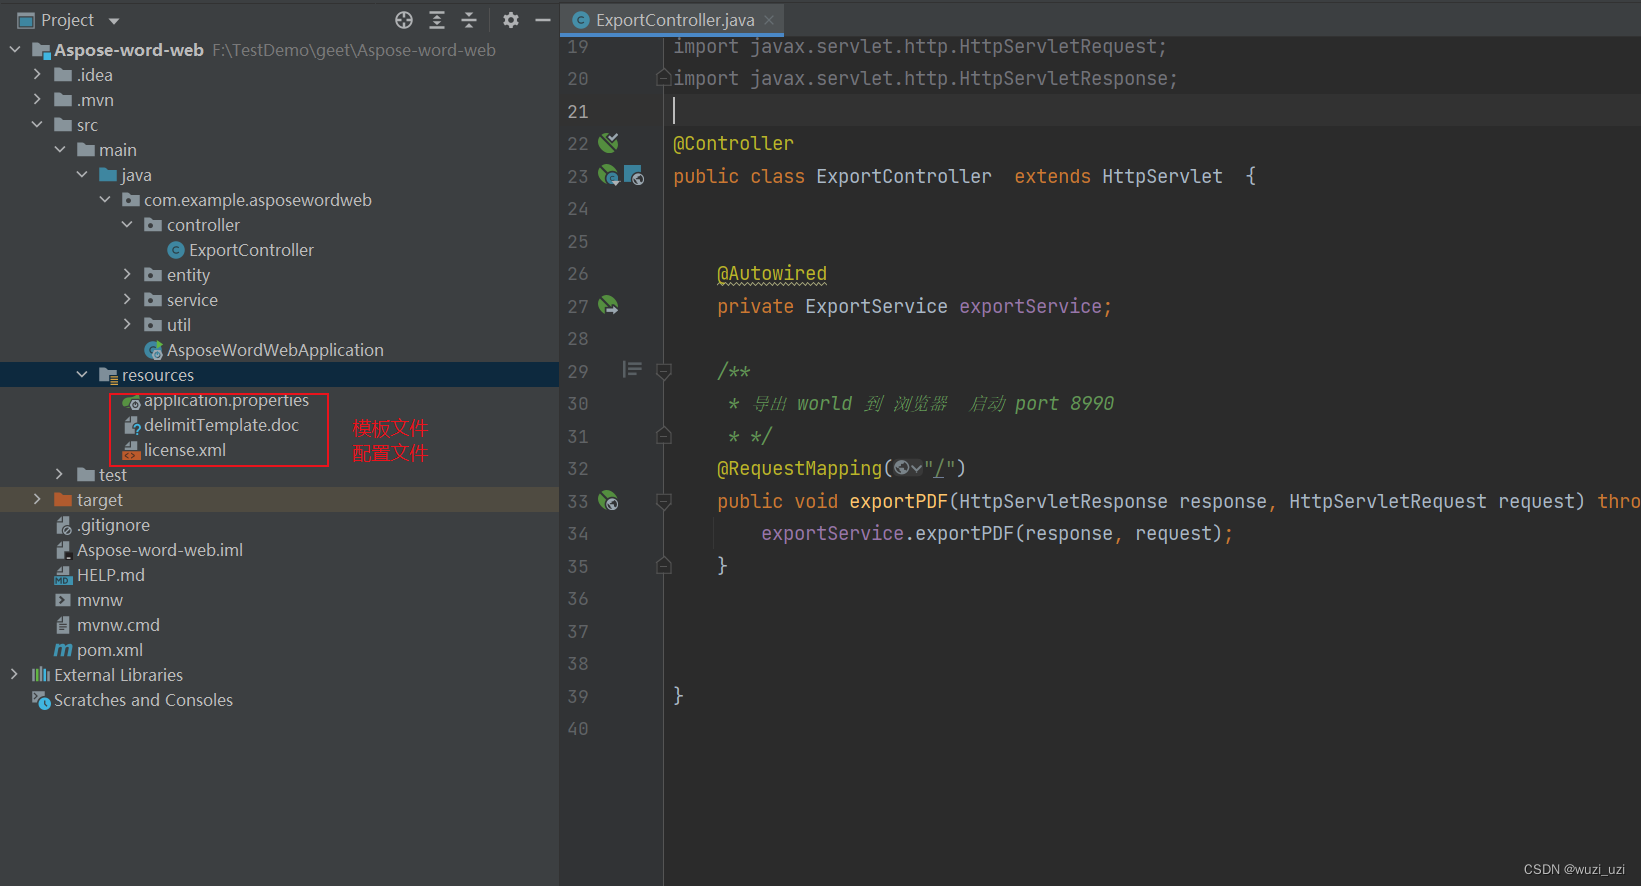
Task: Open HELP.md file
Action: pyautogui.click(x=111, y=575)
